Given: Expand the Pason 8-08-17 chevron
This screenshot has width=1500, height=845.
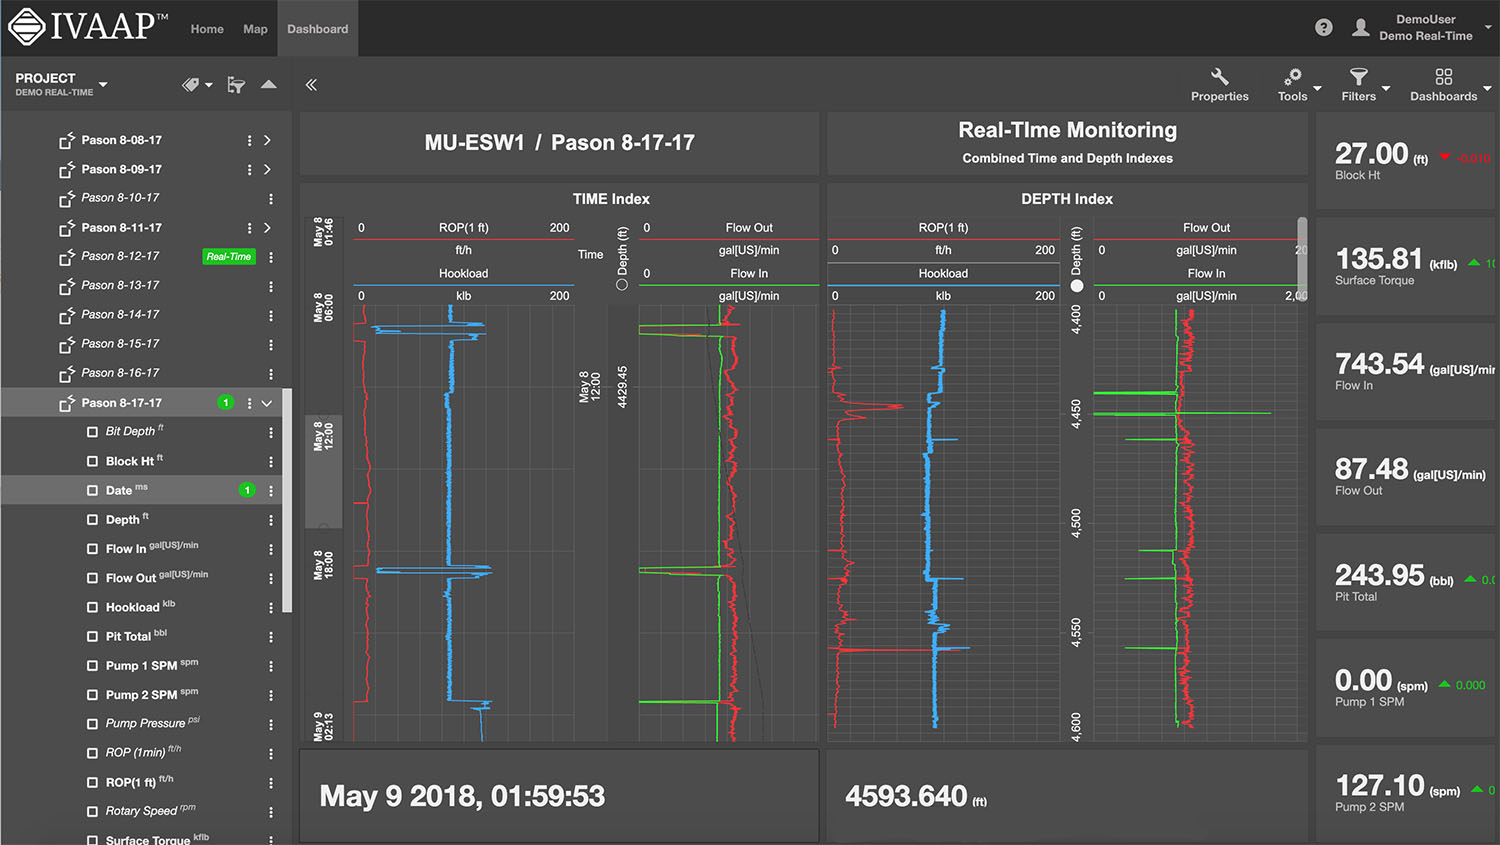Looking at the screenshot, I should pos(267,141).
